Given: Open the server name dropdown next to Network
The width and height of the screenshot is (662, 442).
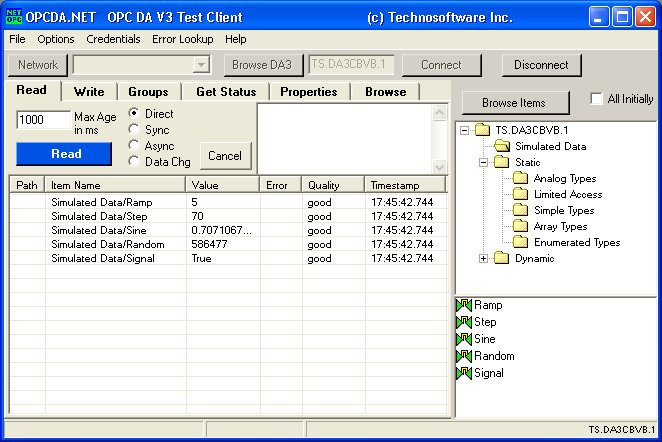Looking at the screenshot, I should (201, 65).
